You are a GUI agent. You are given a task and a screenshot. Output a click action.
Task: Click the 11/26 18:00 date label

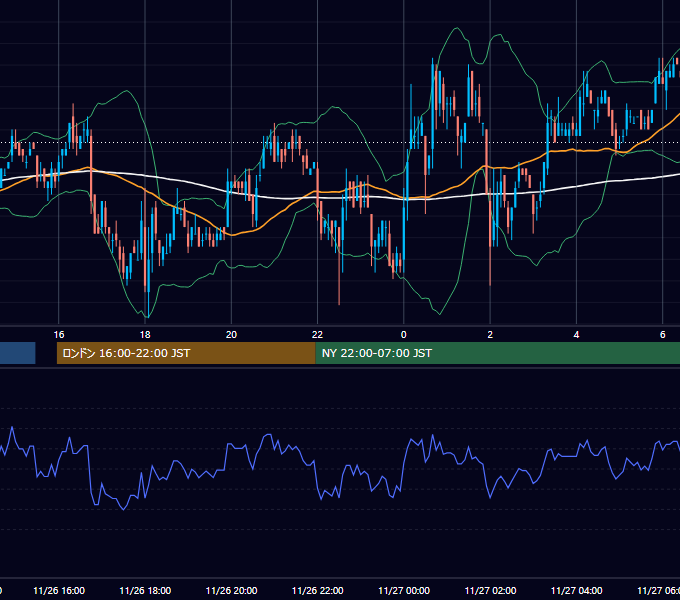145,591
